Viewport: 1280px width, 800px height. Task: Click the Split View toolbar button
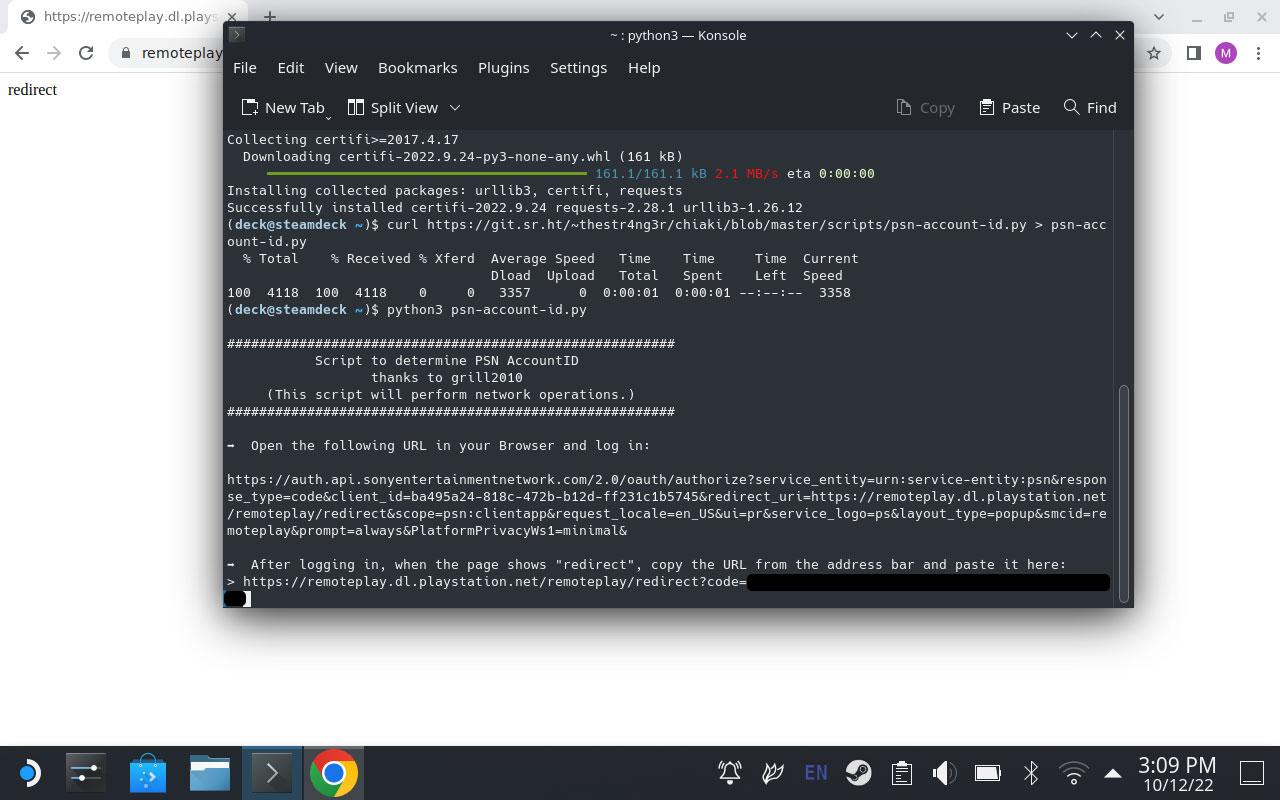(x=393, y=107)
